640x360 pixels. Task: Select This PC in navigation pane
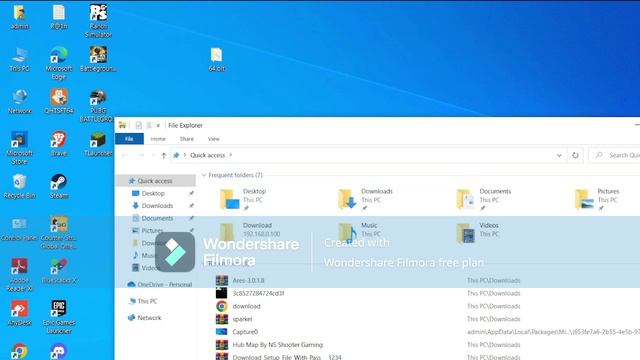[x=147, y=301]
